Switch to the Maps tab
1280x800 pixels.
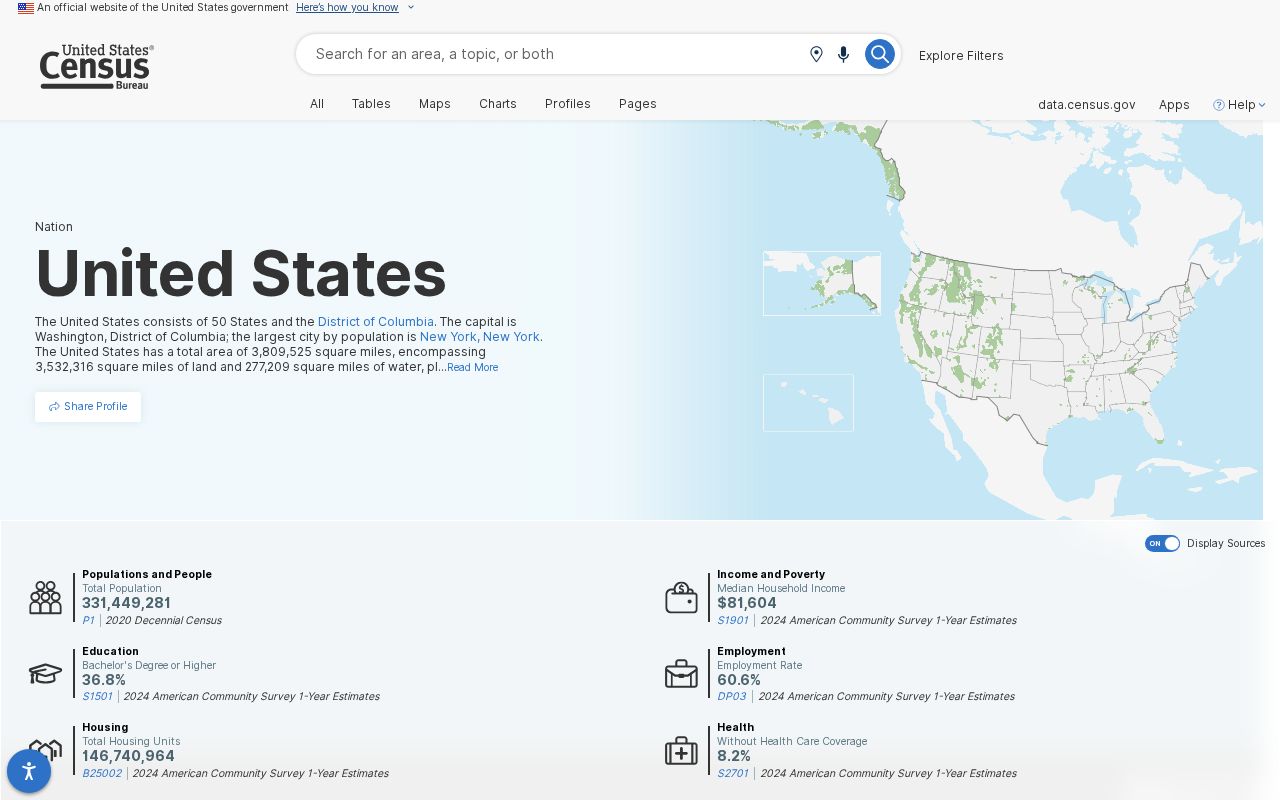[x=435, y=104]
